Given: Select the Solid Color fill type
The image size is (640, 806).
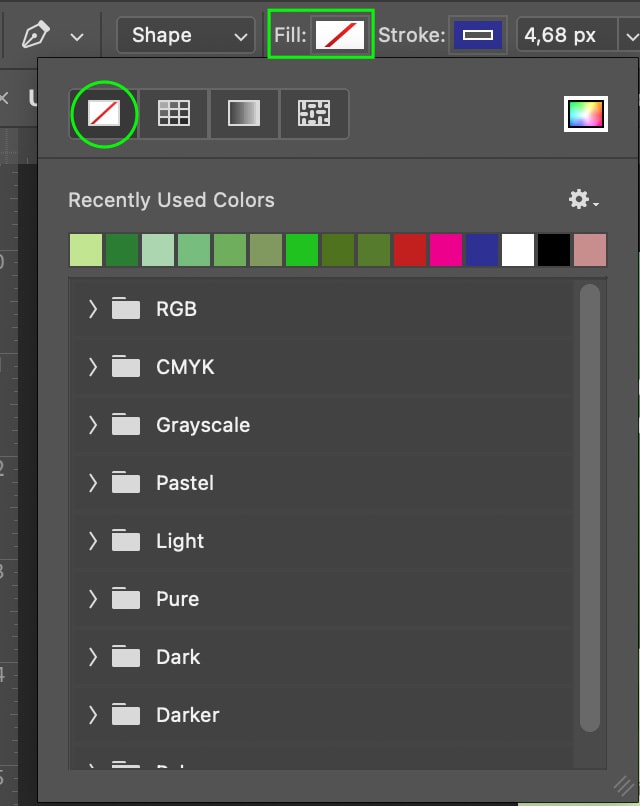Looking at the screenshot, I should (x=174, y=114).
